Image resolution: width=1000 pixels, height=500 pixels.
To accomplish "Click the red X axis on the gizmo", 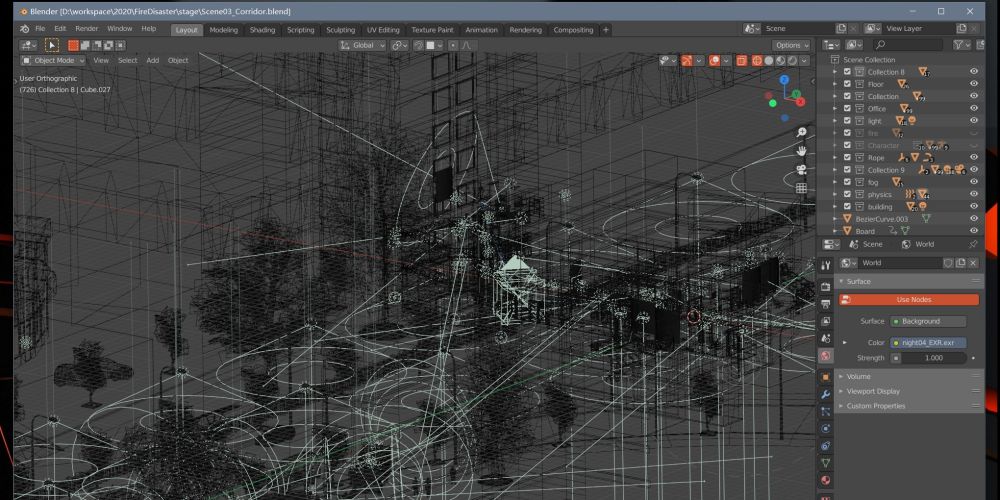I will 800,101.
